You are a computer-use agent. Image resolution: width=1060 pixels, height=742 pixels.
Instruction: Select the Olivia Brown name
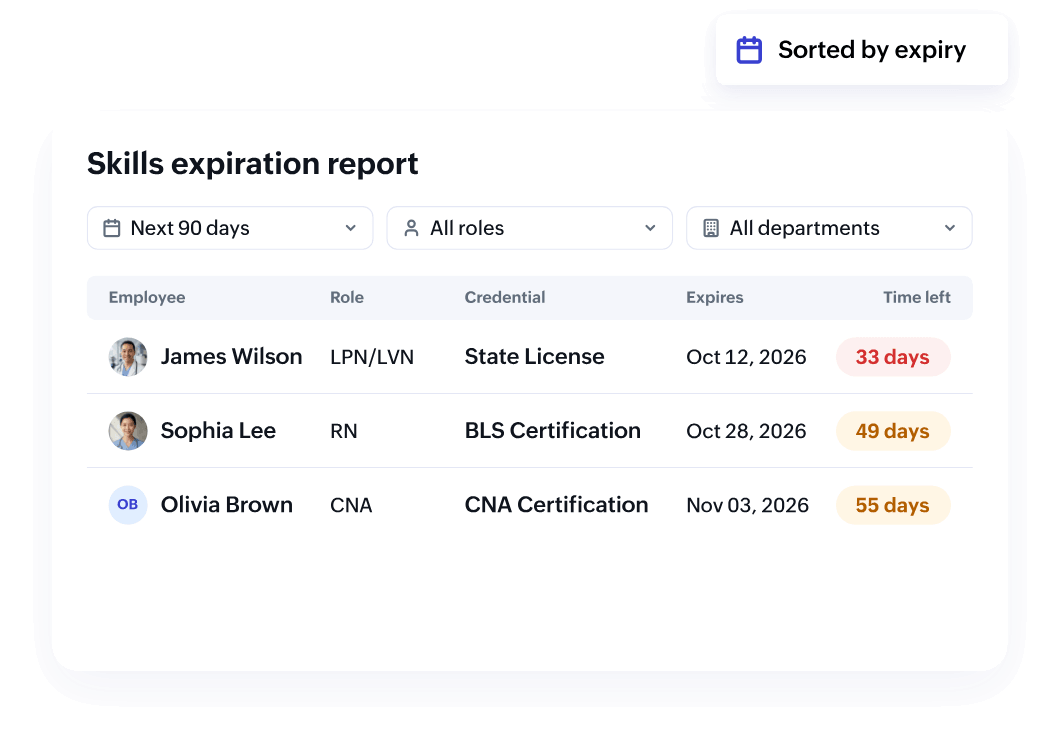point(226,505)
